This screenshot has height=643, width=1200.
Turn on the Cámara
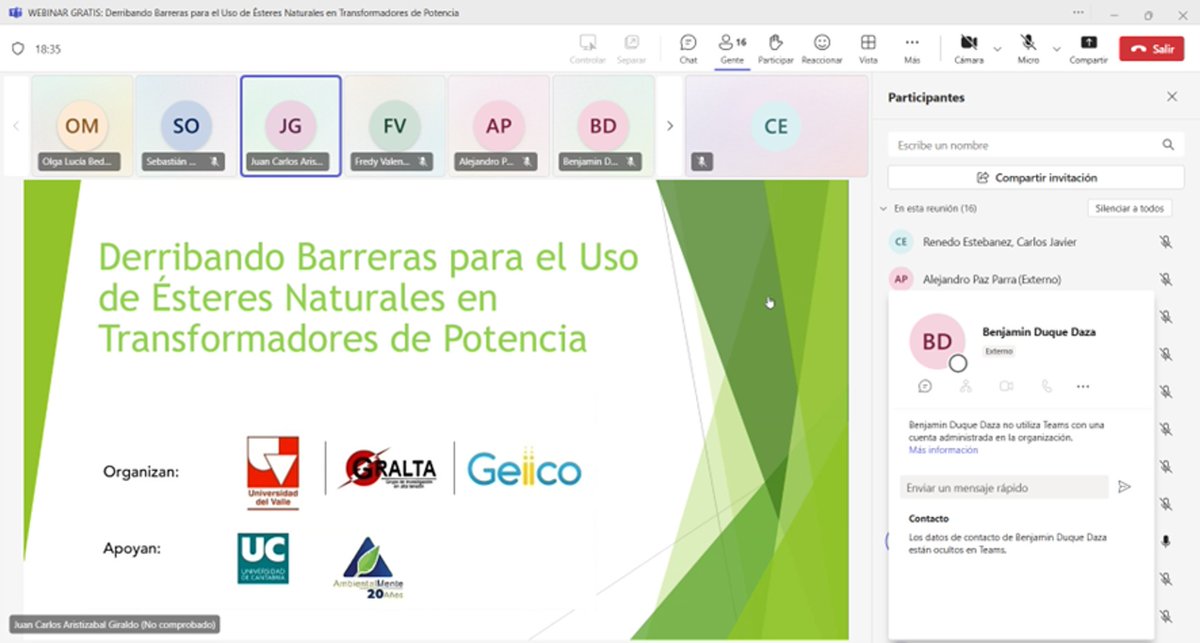[x=968, y=48]
